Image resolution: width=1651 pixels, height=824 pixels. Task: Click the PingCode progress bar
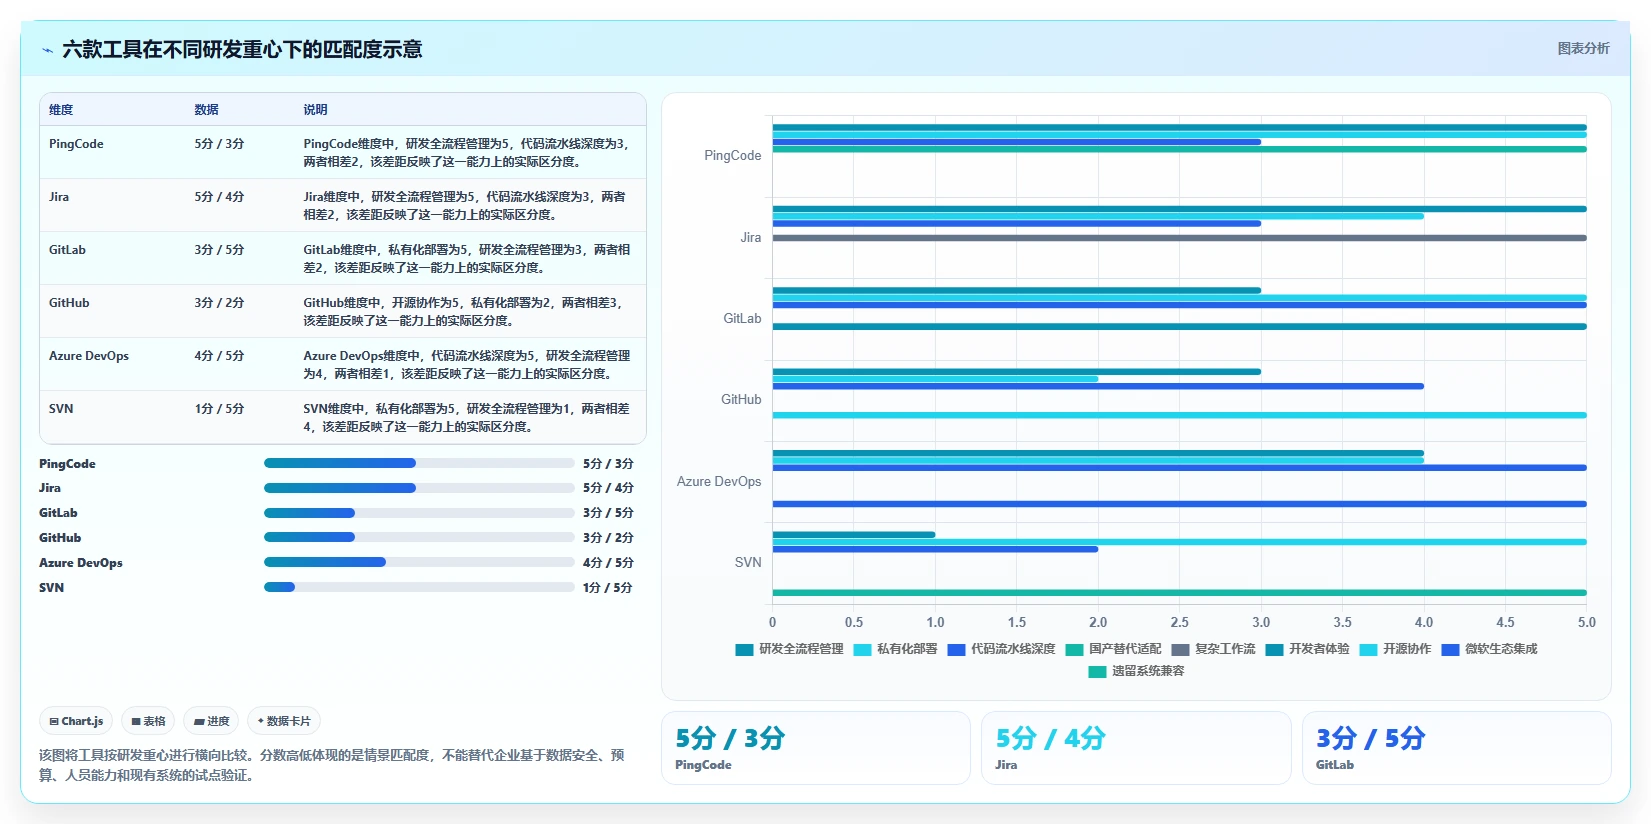tap(419, 463)
